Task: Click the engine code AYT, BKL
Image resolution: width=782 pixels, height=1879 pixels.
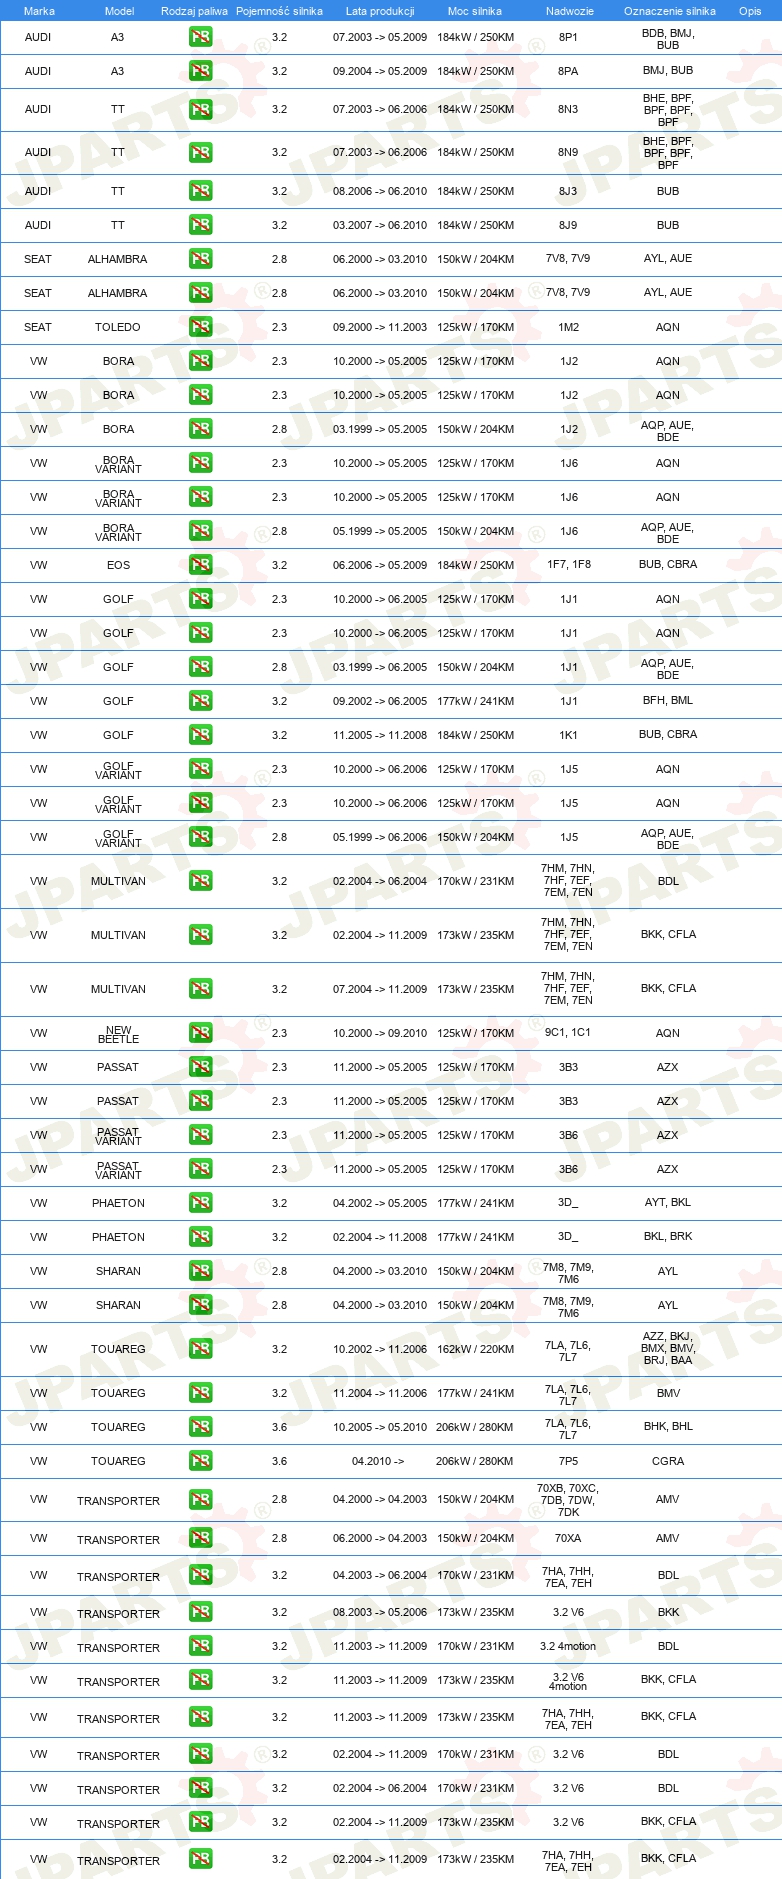Action: (x=668, y=1202)
